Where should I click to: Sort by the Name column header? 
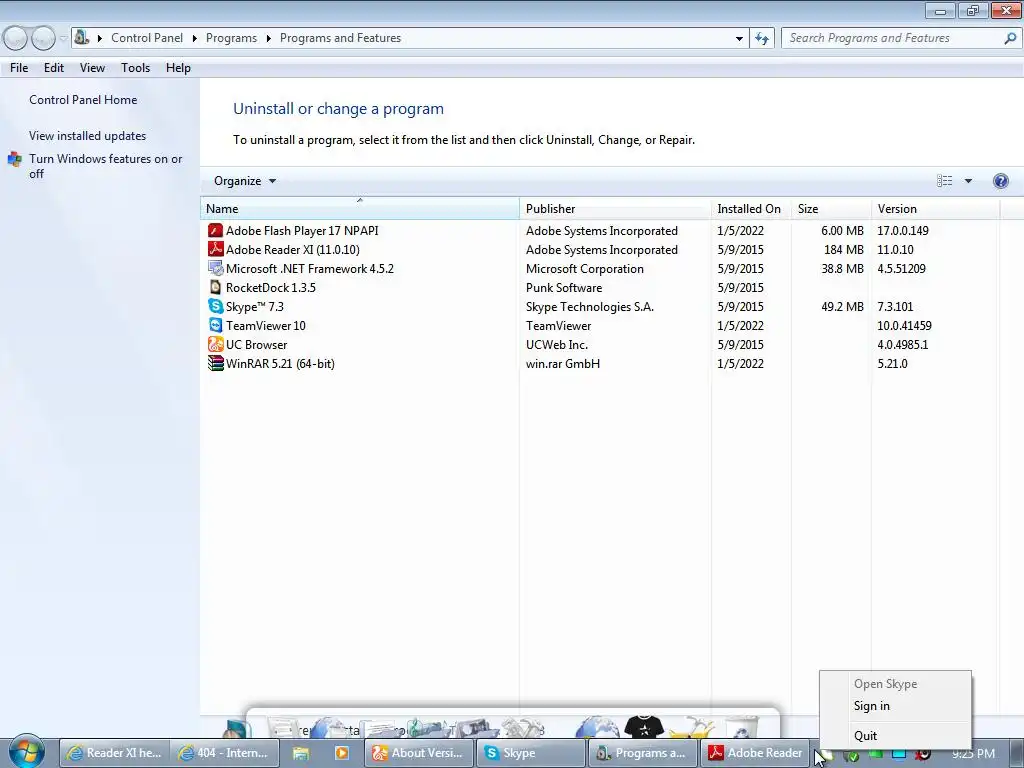click(360, 209)
